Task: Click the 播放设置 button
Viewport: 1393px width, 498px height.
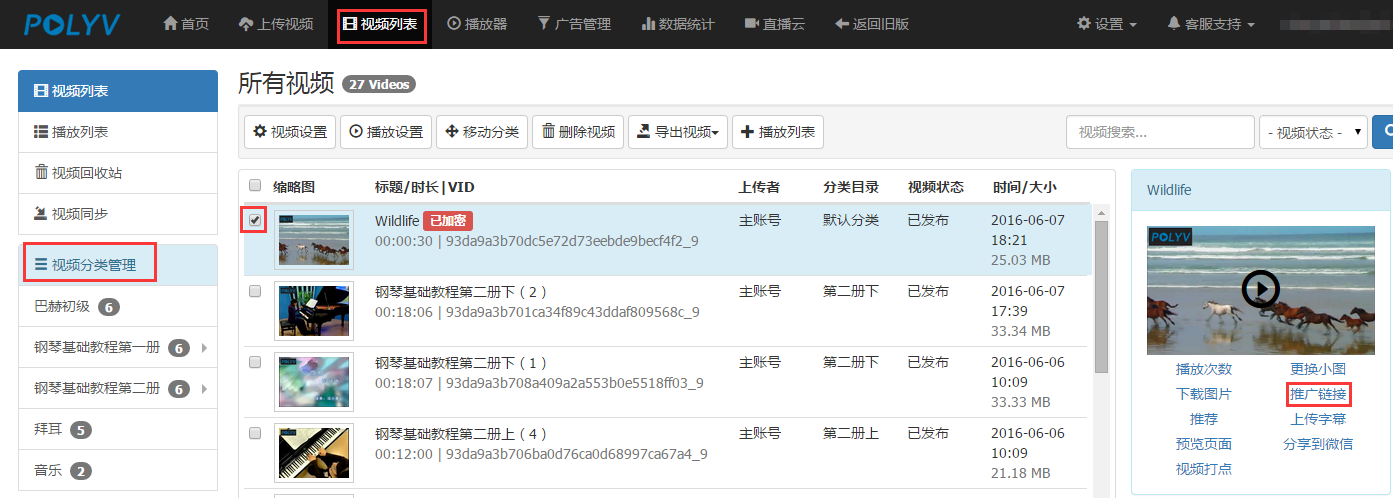Action: click(x=386, y=132)
